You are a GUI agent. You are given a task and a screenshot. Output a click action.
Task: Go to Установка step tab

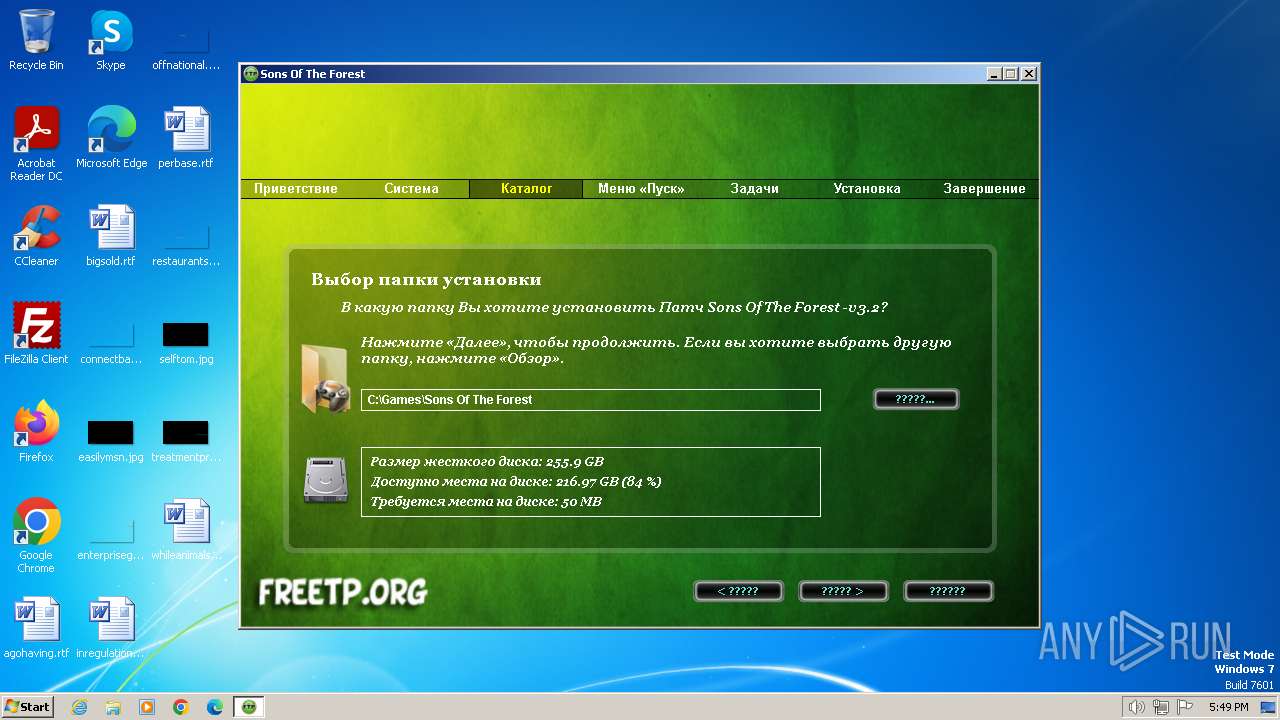pyautogui.click(x=867, y=189)
